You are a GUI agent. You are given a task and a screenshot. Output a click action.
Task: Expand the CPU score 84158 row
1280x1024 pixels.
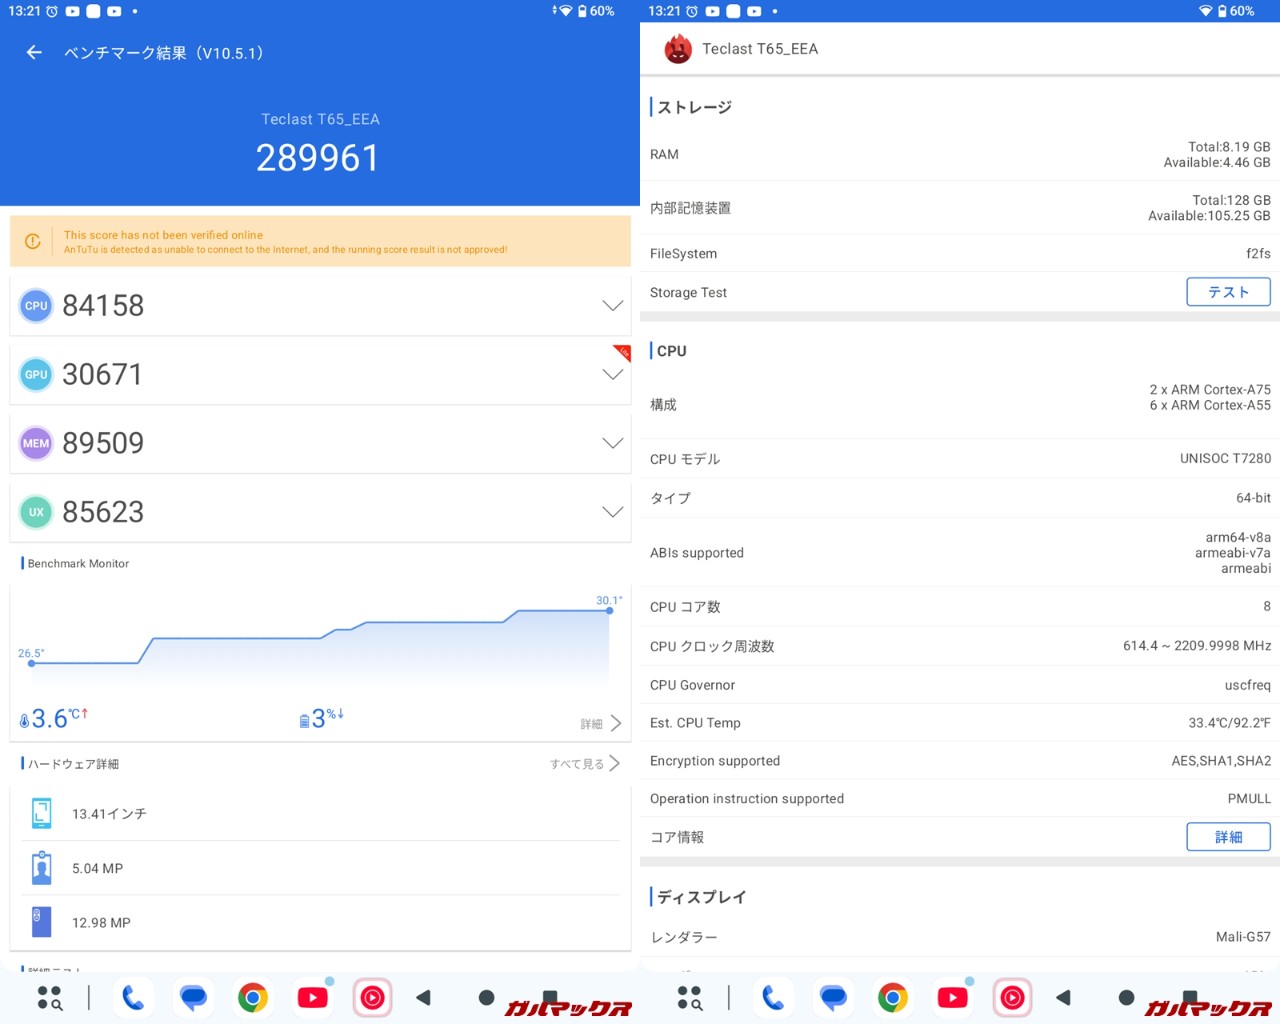(612, 306)
